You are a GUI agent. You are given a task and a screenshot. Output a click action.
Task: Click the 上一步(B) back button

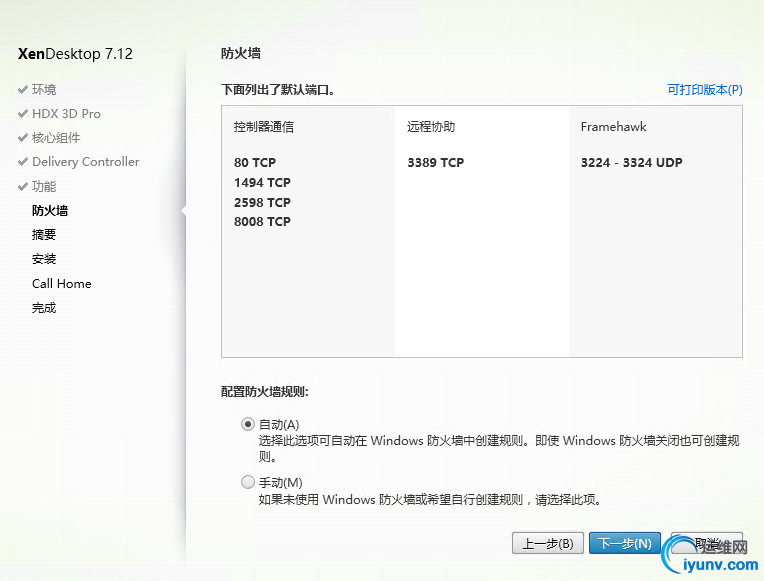tap(548, 543)
